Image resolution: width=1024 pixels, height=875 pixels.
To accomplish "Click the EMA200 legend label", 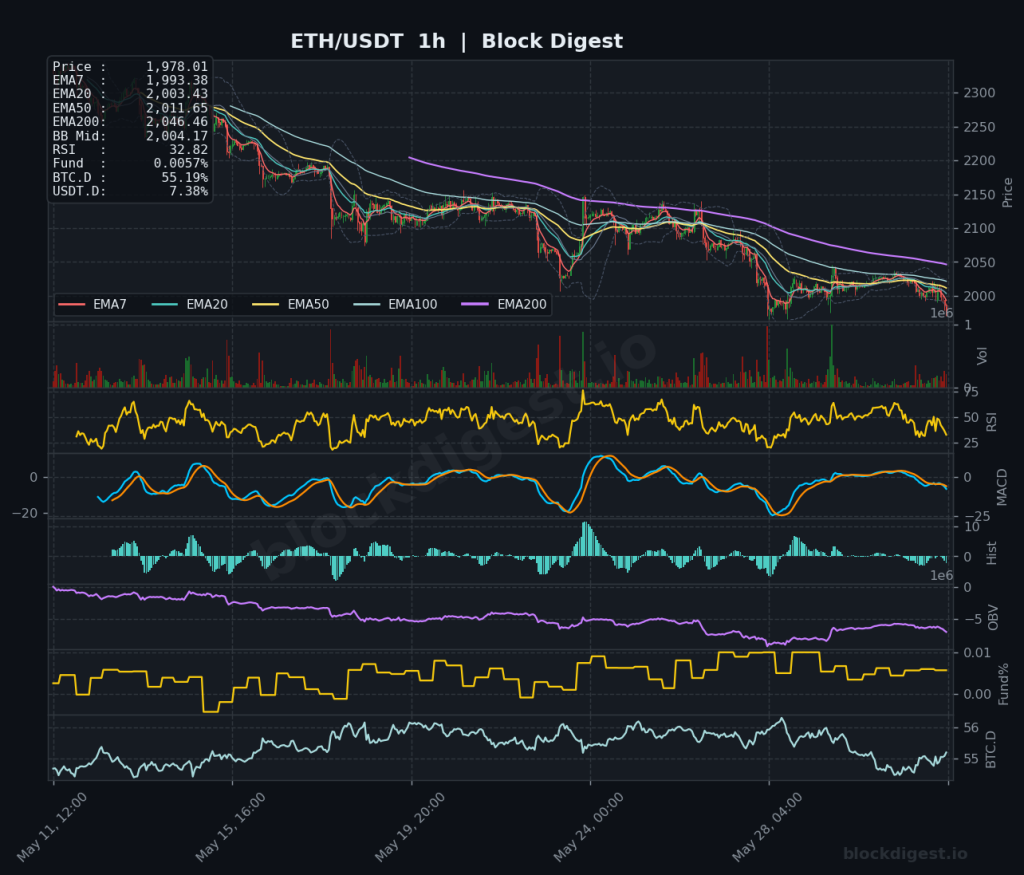I will [x=522, y=304].
